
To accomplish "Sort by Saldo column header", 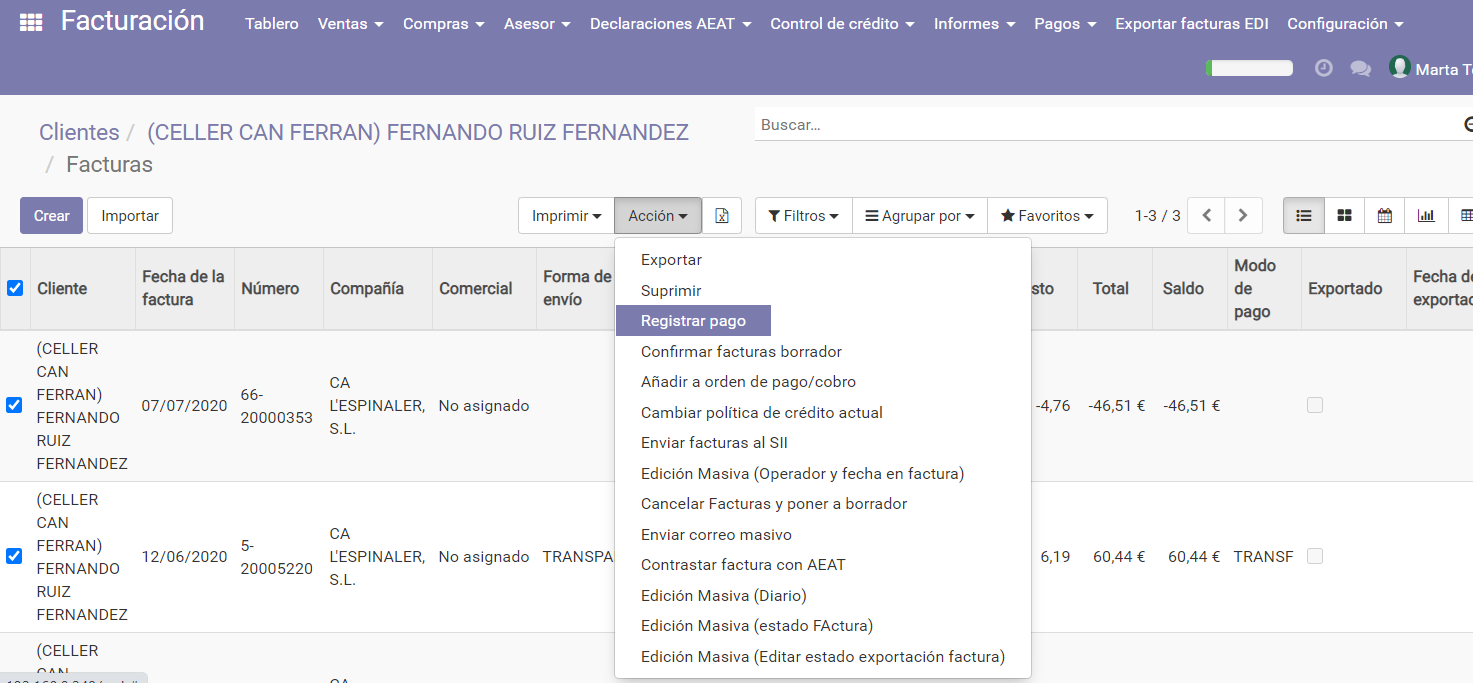I will coord(1190,288).
